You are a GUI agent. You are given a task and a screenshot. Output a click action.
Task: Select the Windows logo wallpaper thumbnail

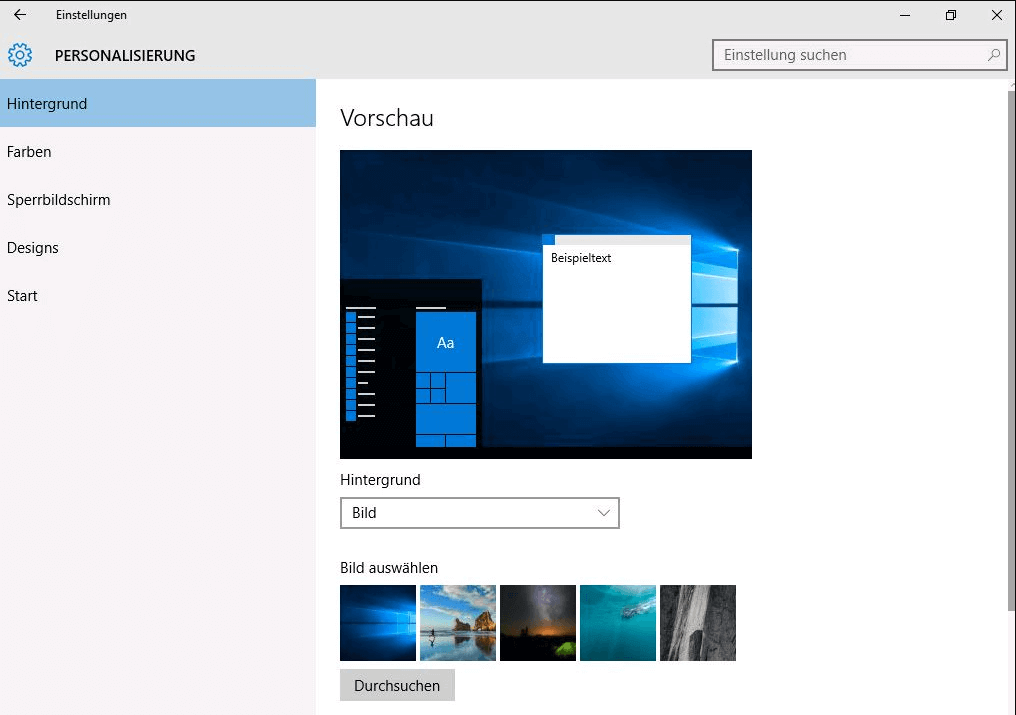click(378, 623)
